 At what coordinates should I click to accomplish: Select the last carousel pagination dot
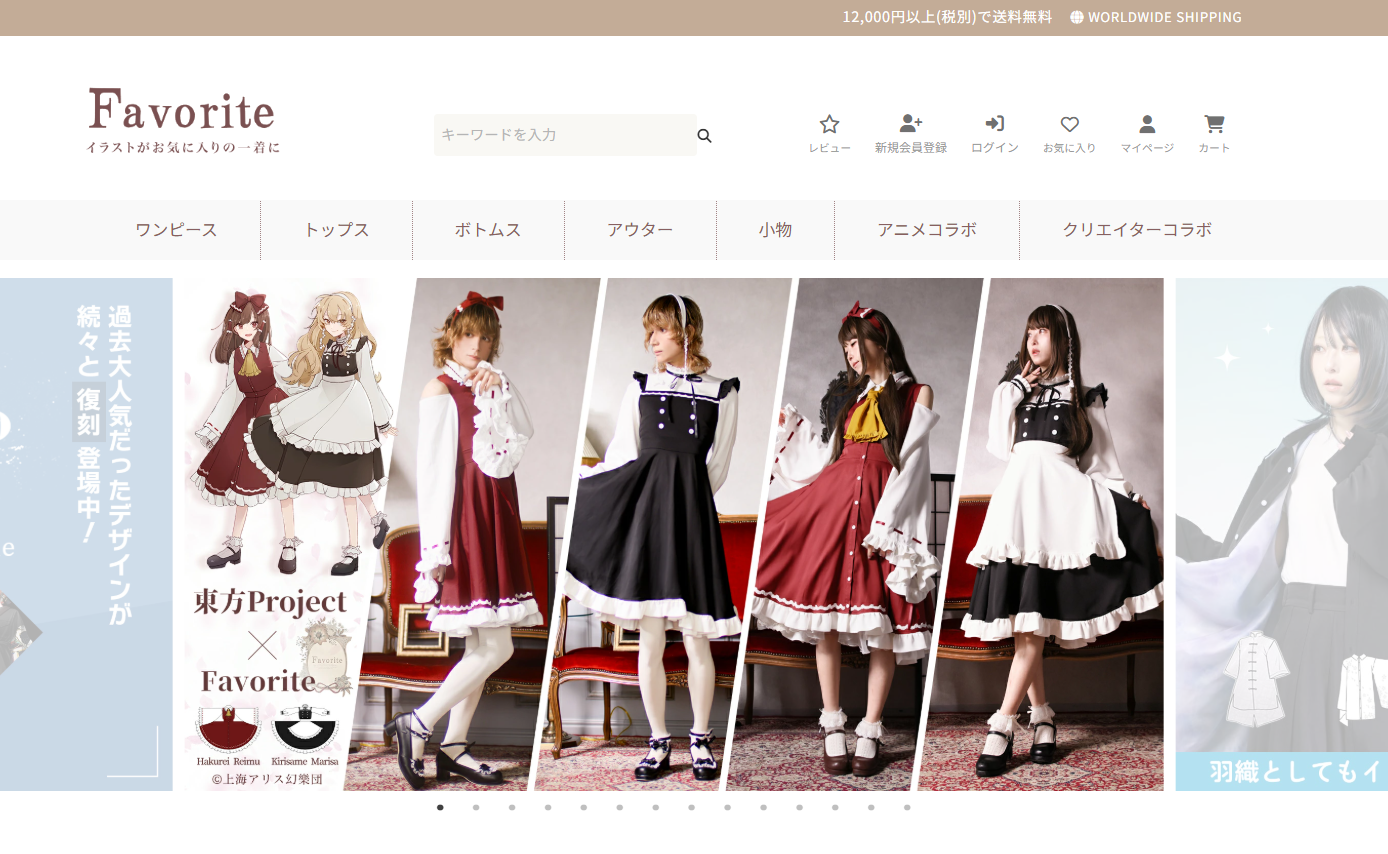(x=908, y=807)
